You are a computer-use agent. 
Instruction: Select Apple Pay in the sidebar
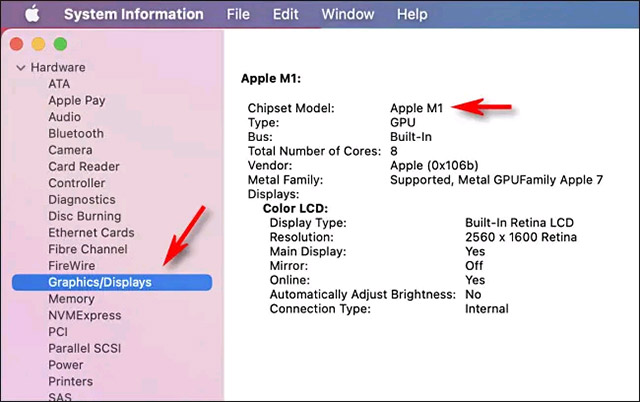77,100
